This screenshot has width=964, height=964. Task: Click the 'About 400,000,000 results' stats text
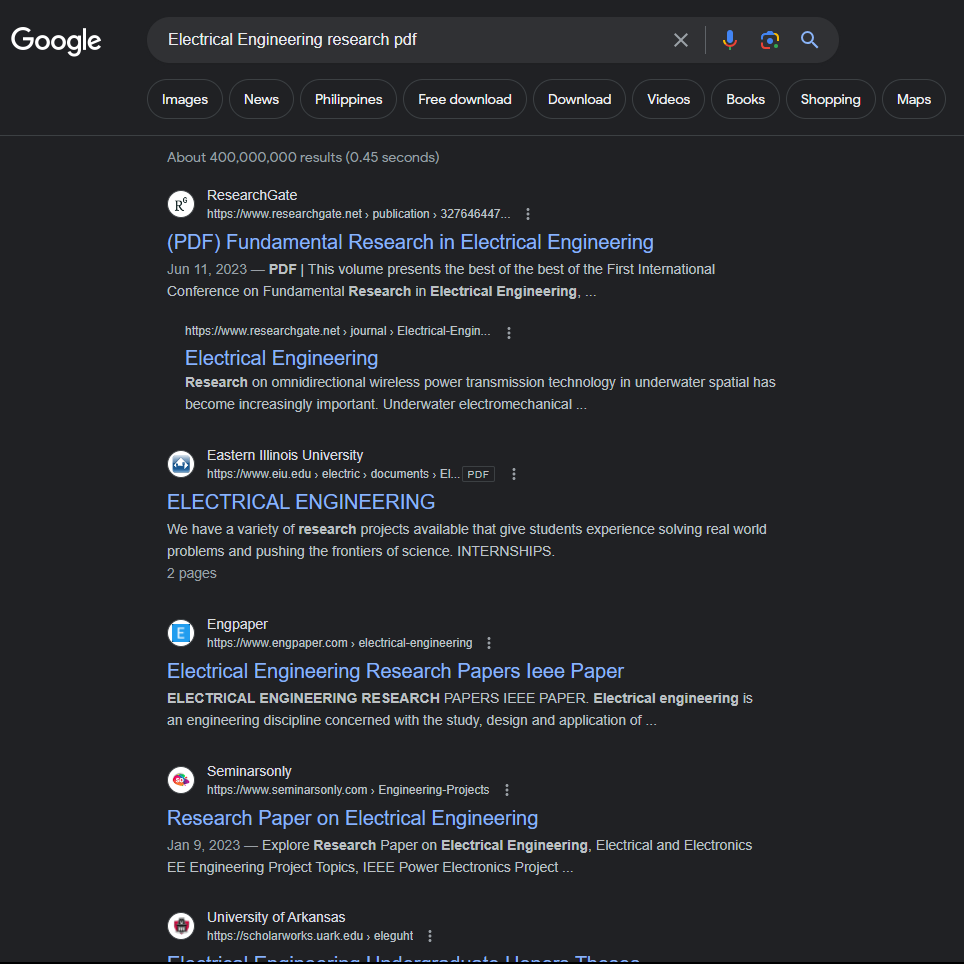point(303,157)
